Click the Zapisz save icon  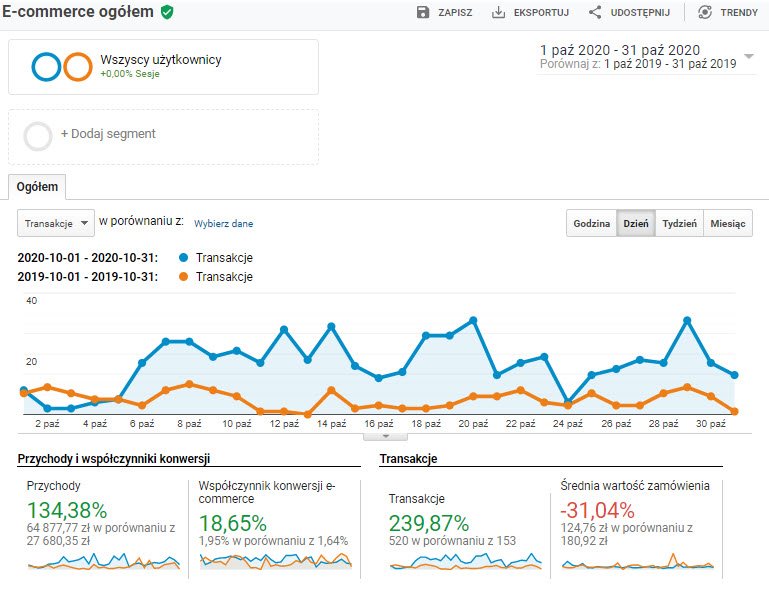tap(423, 12)
